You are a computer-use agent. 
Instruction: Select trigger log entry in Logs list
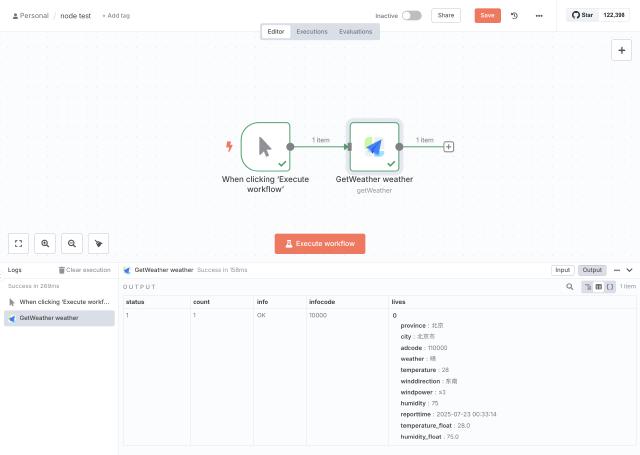pos(58,301)
